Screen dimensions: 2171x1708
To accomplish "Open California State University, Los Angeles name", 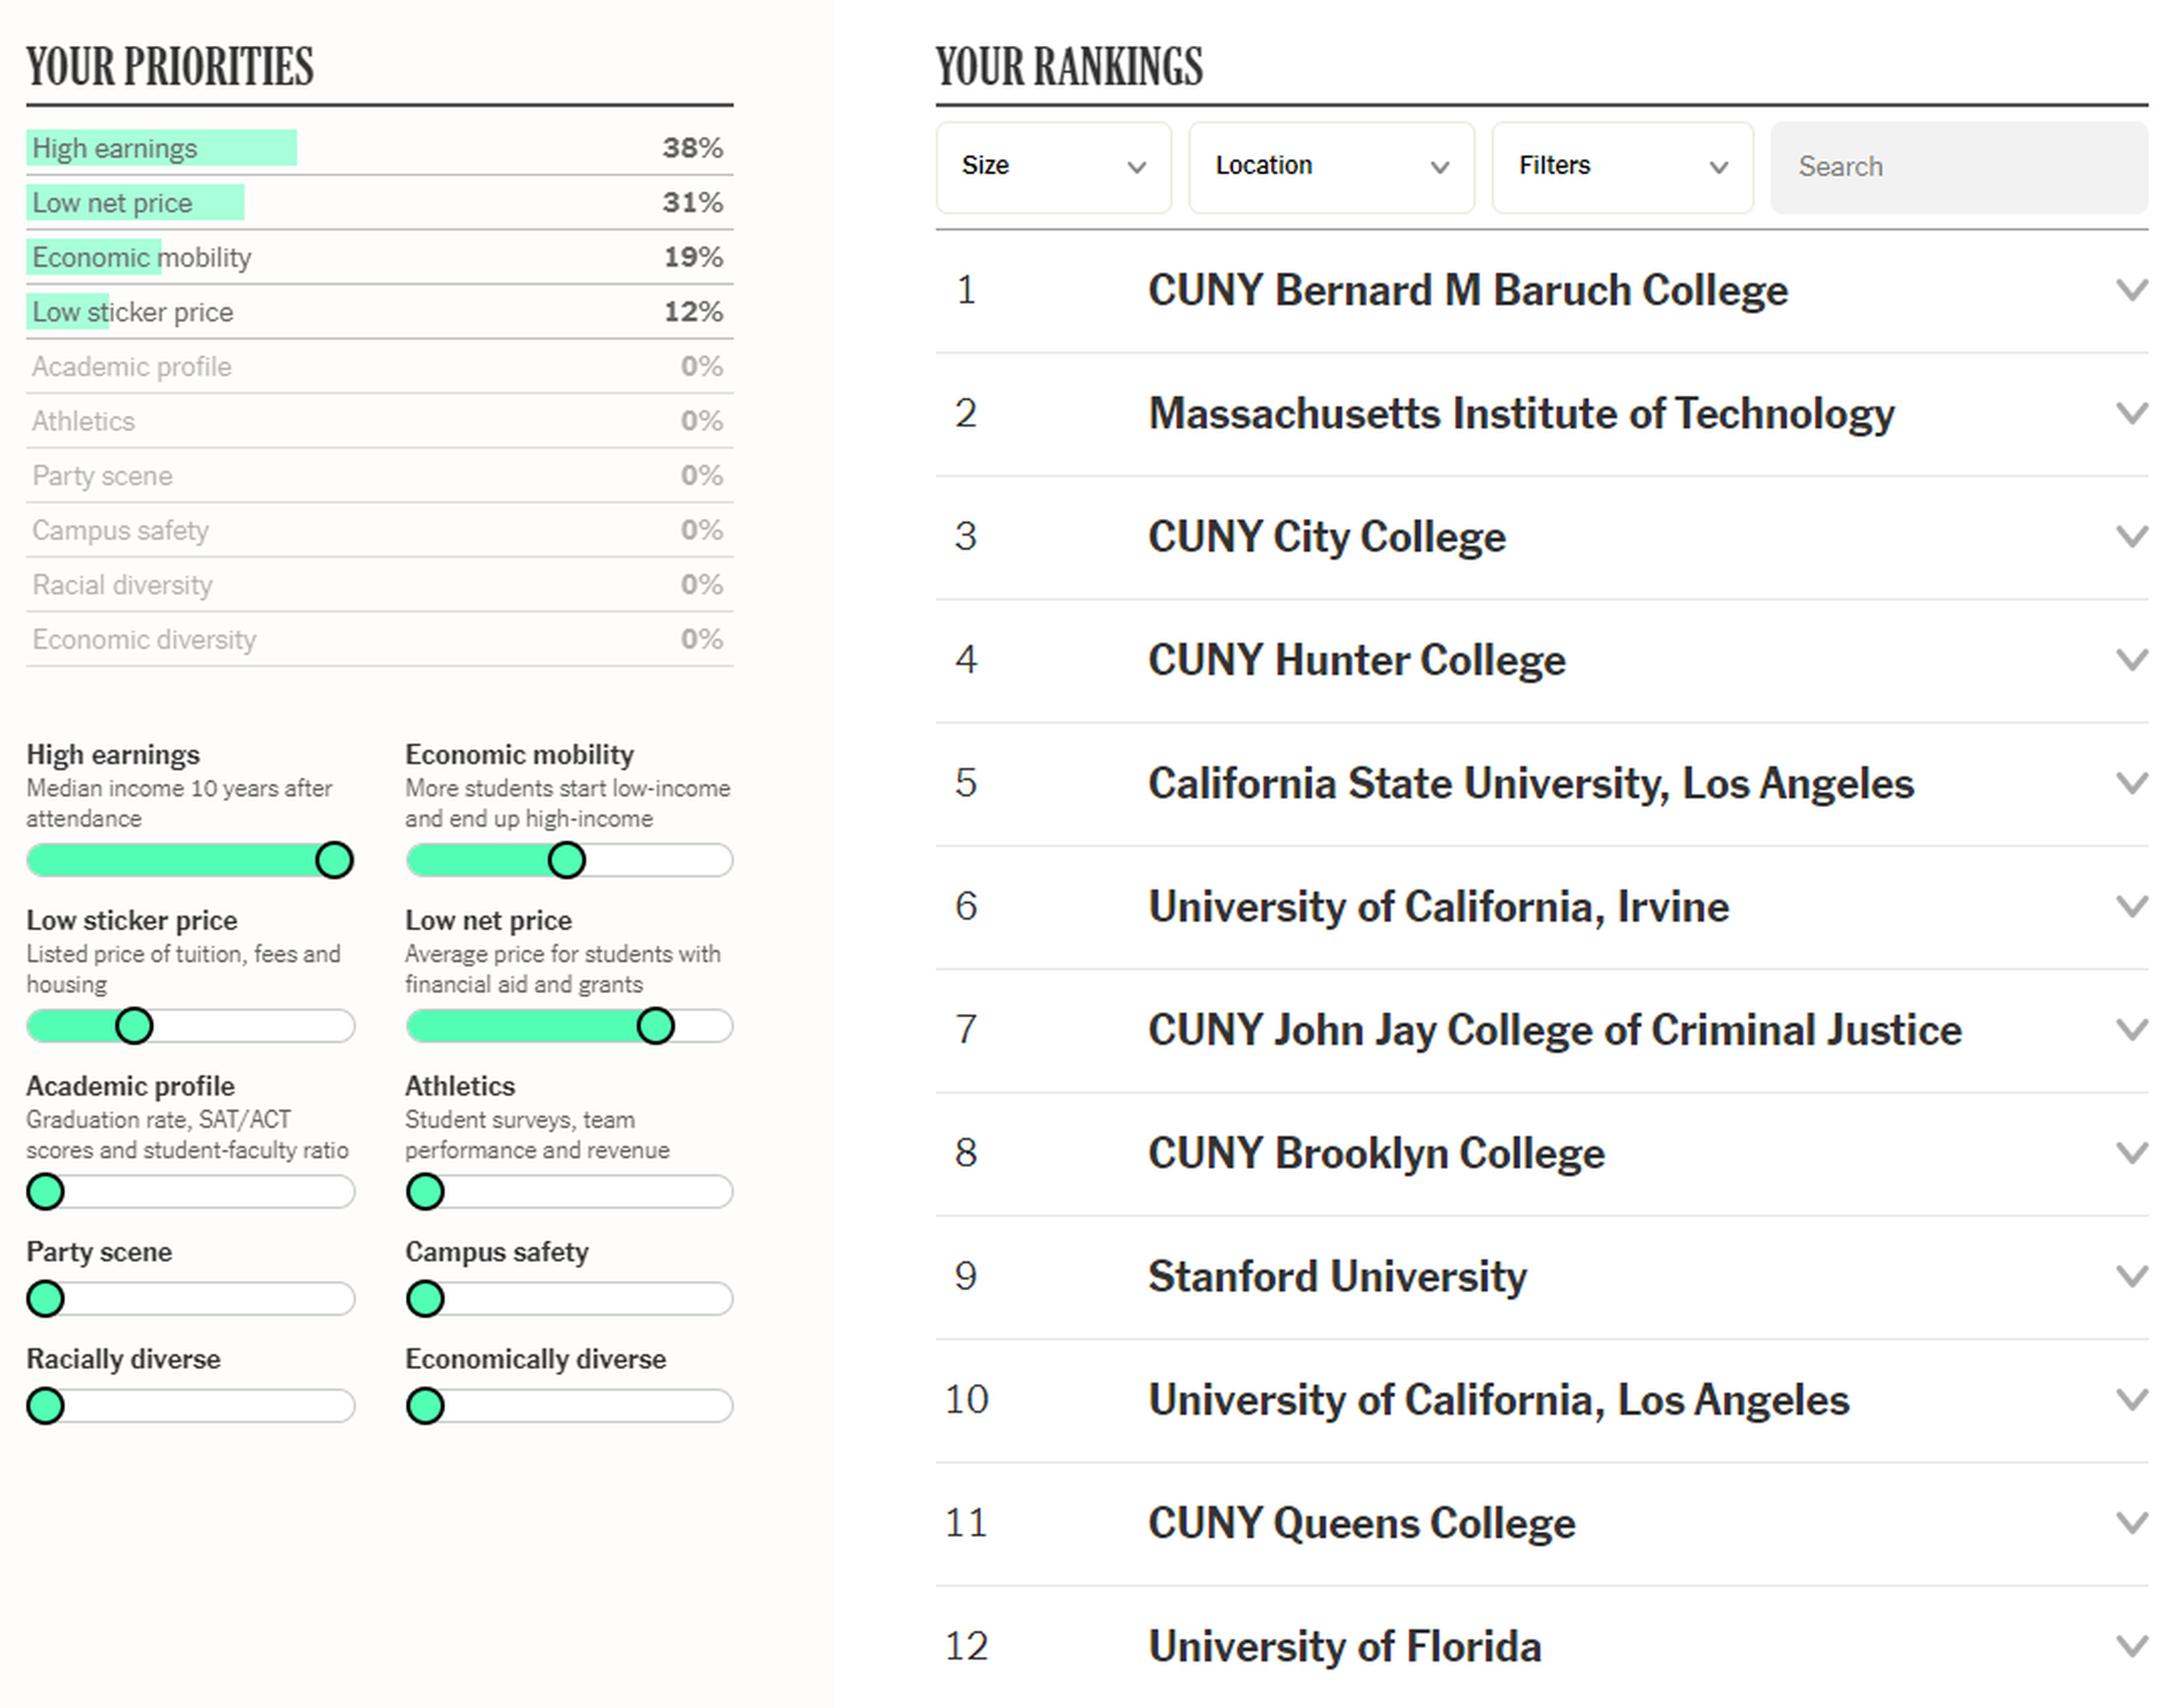I will [1531, 784].
